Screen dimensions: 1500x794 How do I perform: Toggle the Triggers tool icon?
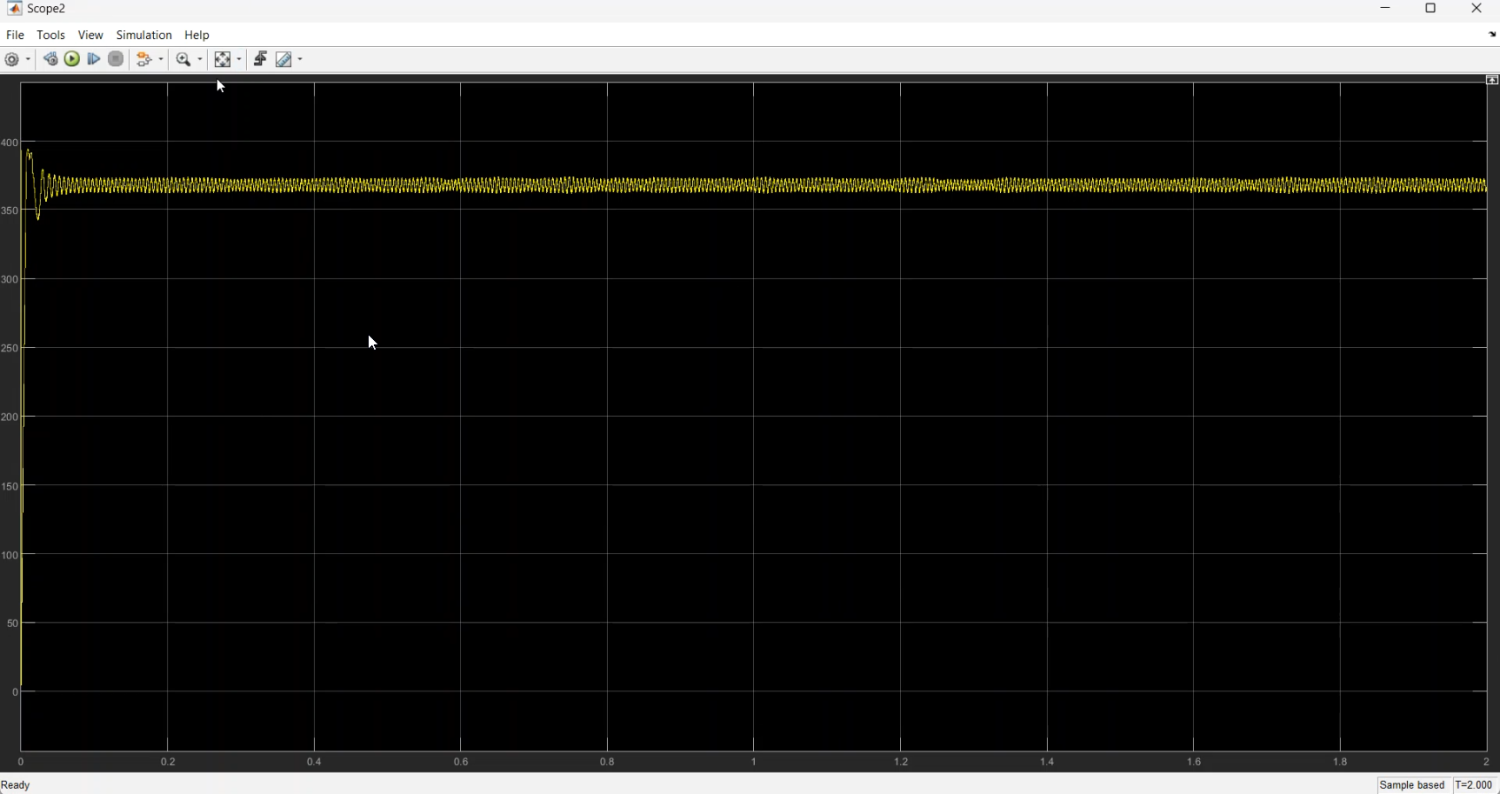click(260, 60)
